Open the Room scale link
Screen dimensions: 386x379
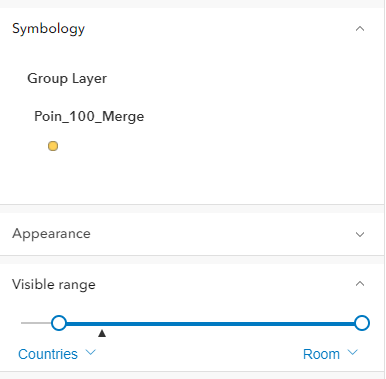pos(321,354)
